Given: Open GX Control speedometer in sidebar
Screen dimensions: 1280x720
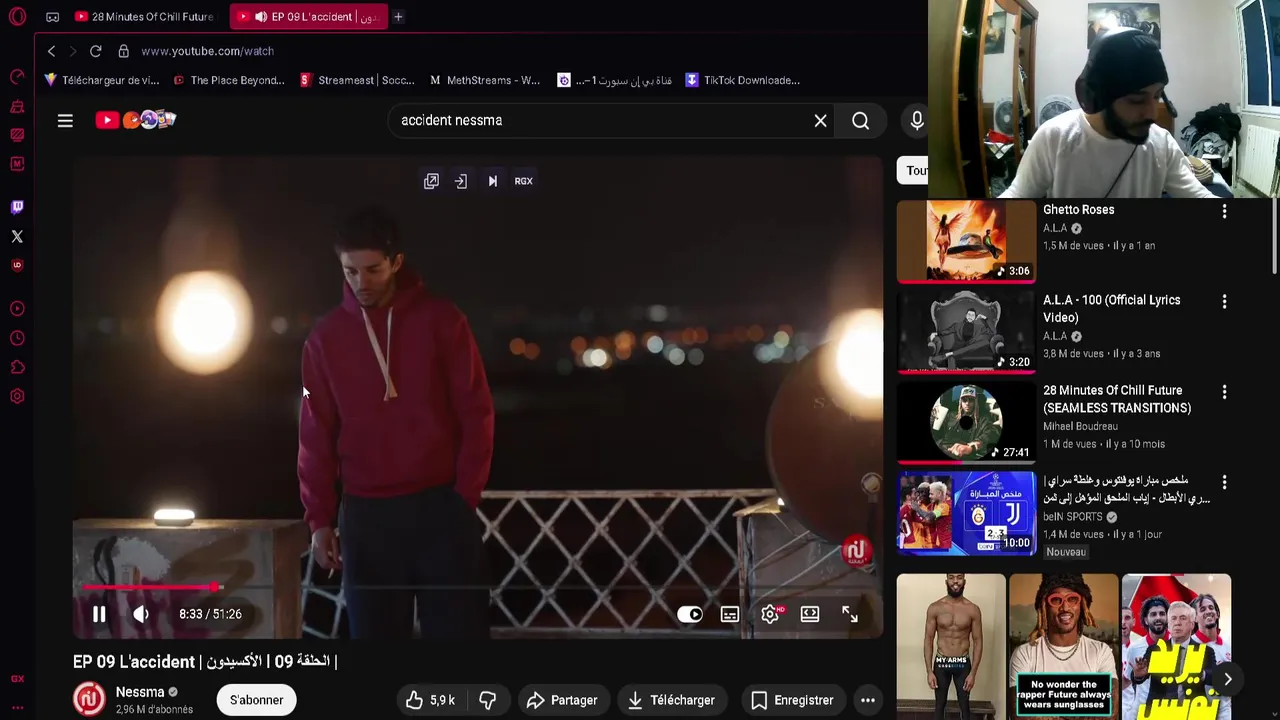Looking at the screenshot, I should pos(17,77).
